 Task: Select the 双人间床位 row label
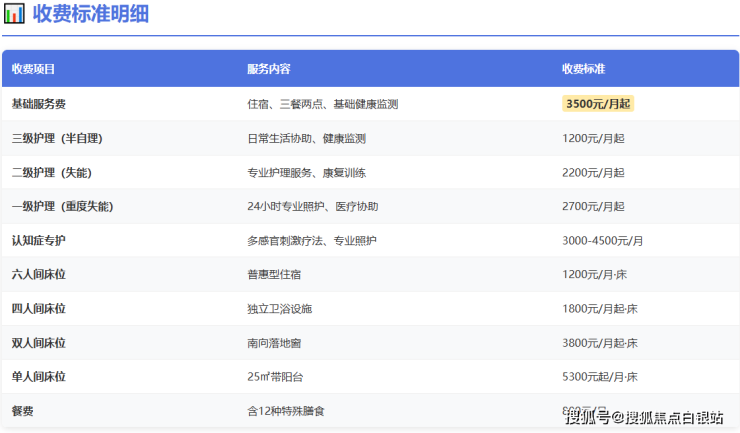click(39, 343)
